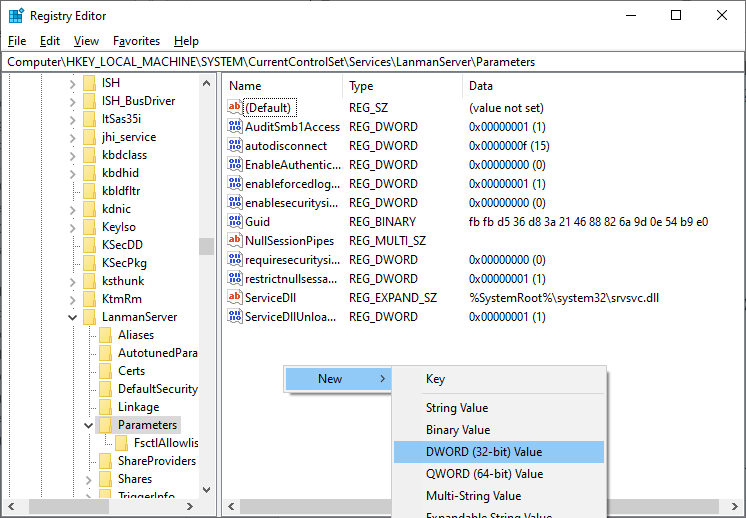Click the (Default) string value icon
The width and height of the screenshot is (746, 518).
pyautogui.click(x=235, y=108)
